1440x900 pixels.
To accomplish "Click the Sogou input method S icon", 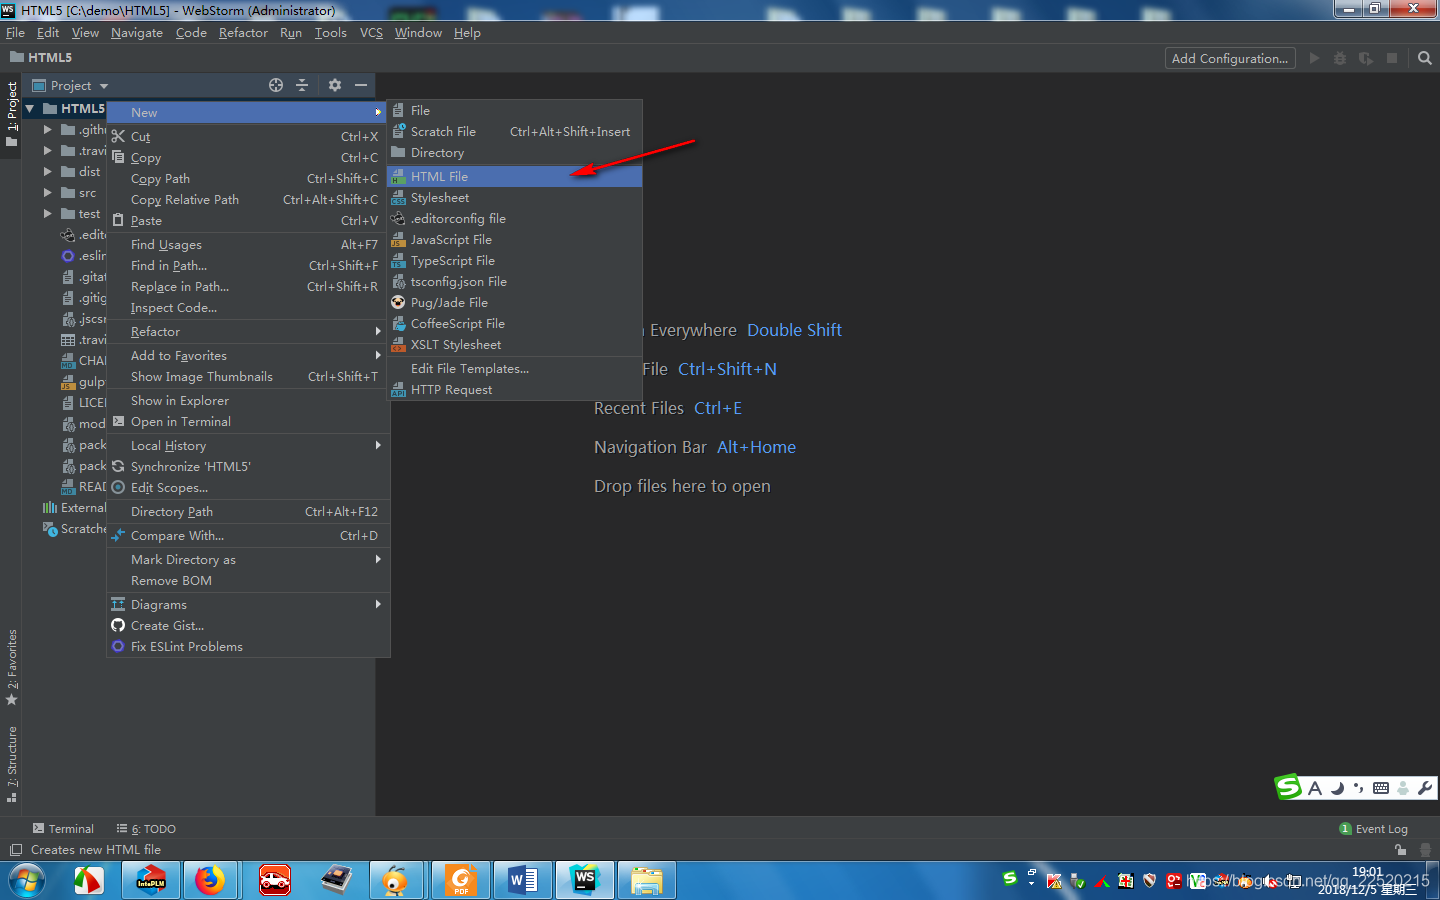I will click(1289, 787).
